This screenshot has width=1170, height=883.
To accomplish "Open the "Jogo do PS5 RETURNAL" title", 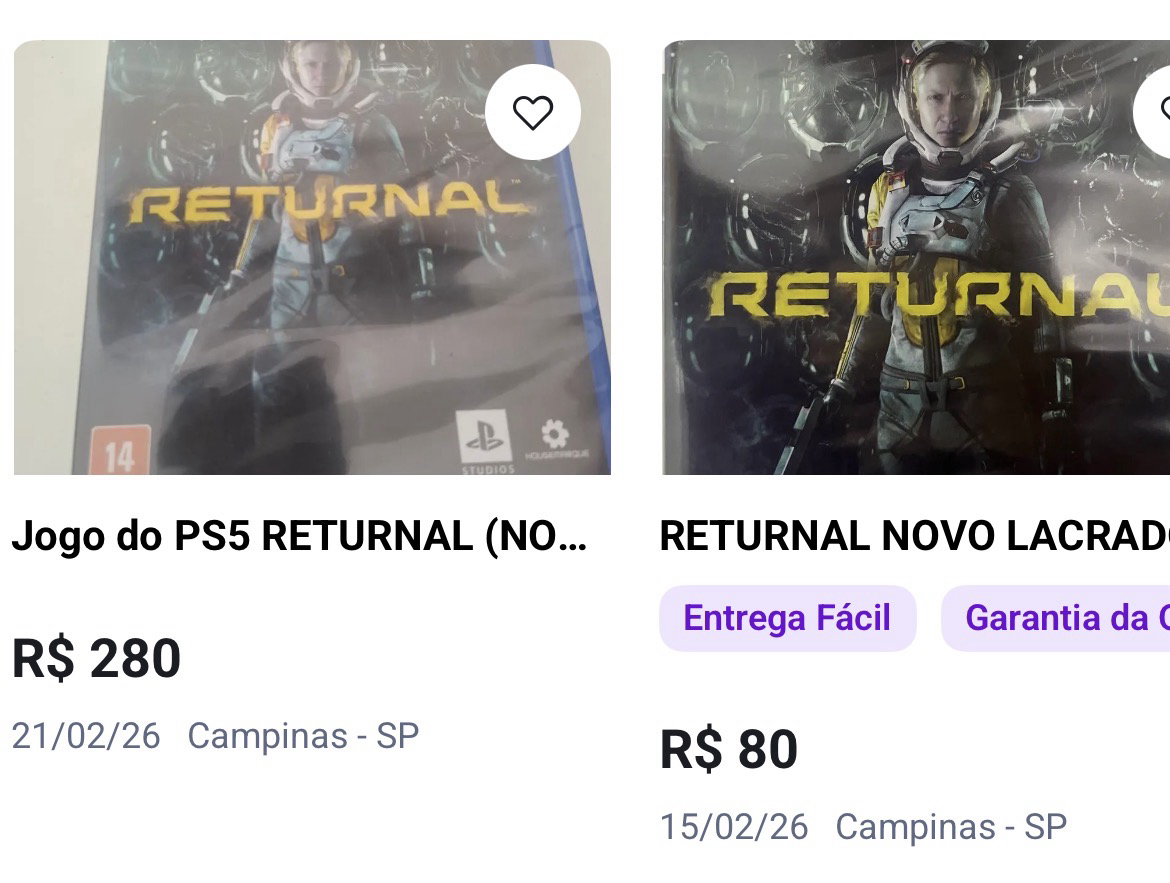I will [x=298, y=537].
